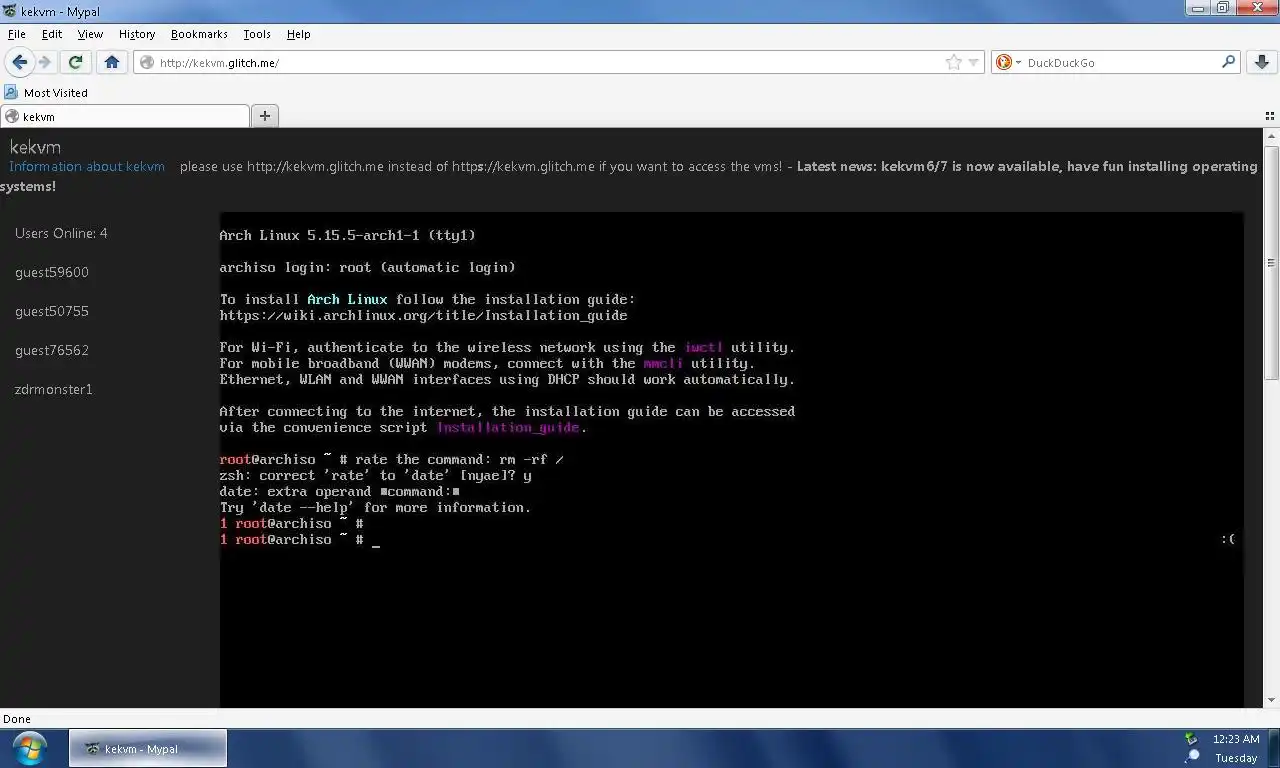Select user guest59600 in the list
1280x768 pixels.
pos(52,272)
